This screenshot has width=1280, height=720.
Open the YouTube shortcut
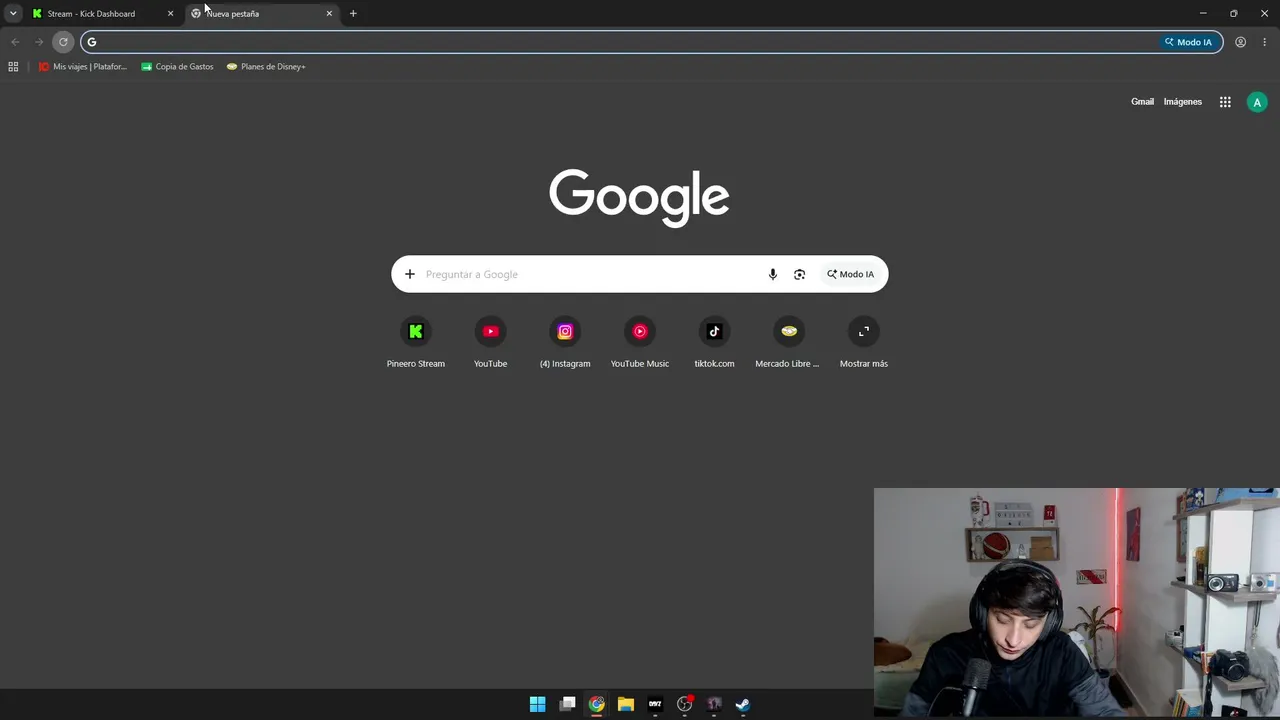coord(490,342)
